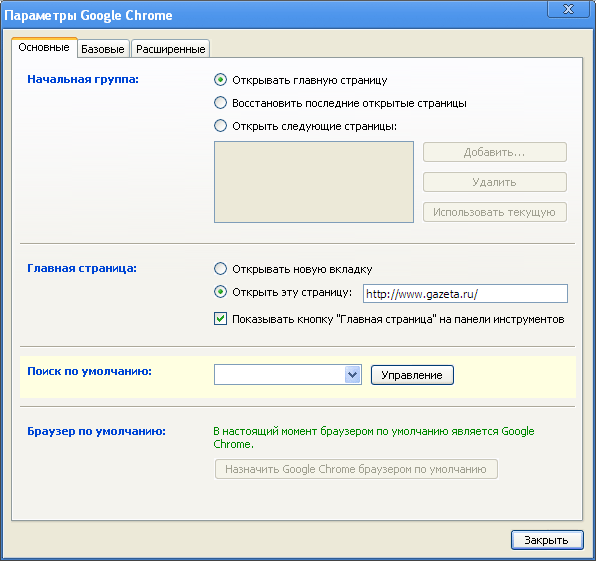
Task: Click 'Использовать текущую' button
Action: point(495,212)
